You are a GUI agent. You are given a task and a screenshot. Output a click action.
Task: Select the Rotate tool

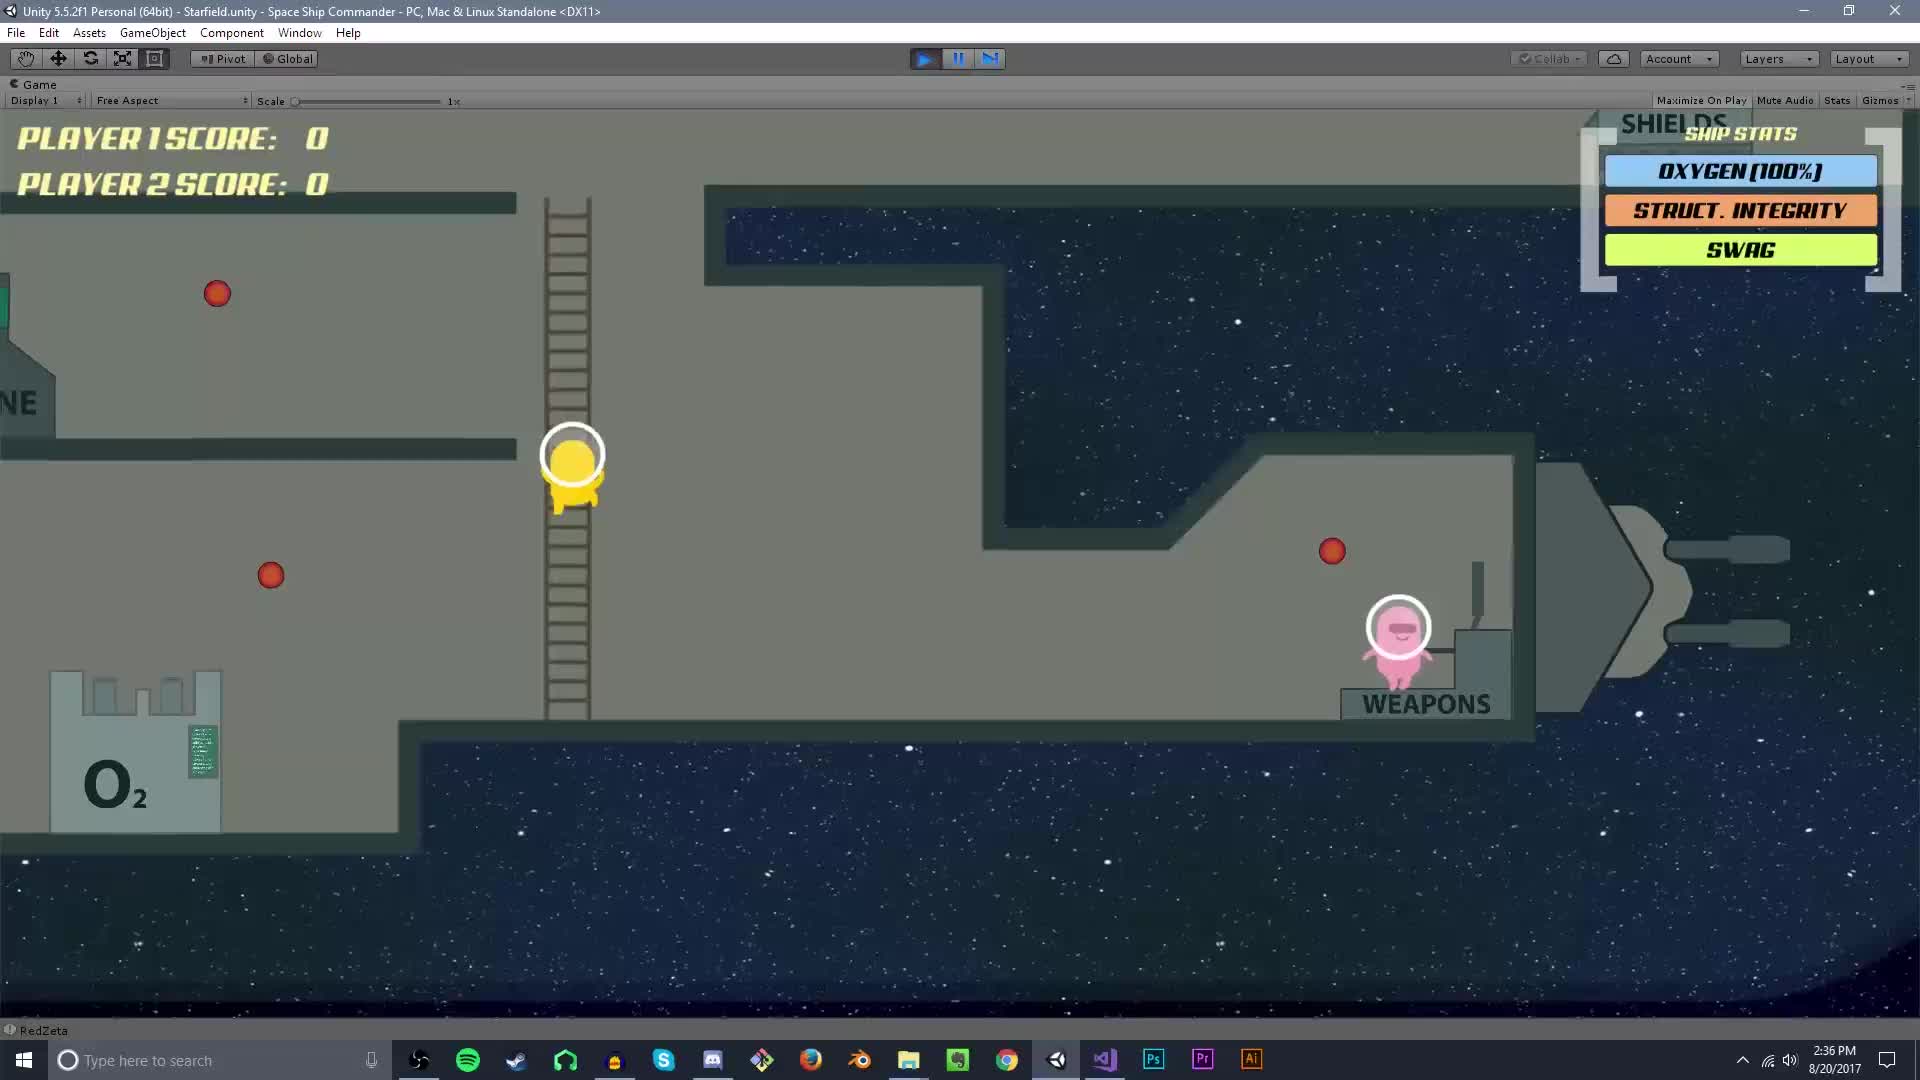coord(90,59)
